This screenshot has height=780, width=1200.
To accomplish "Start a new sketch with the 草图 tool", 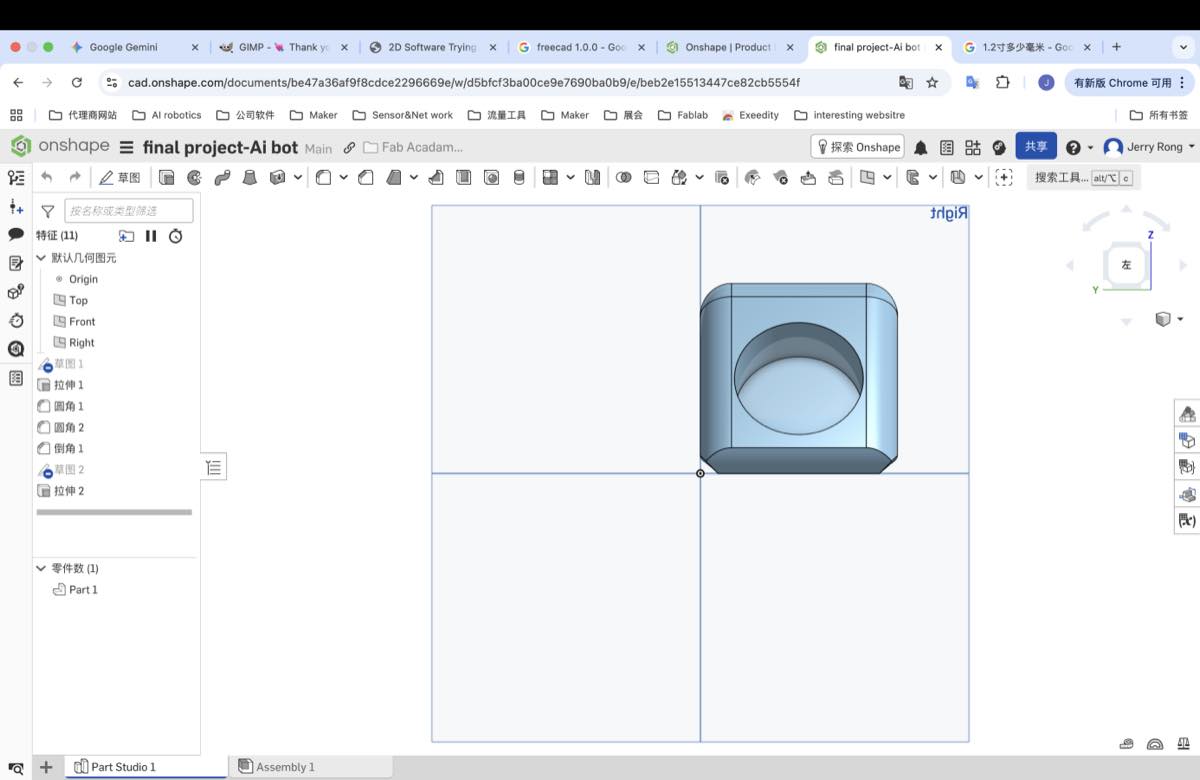I will (120, 177).
